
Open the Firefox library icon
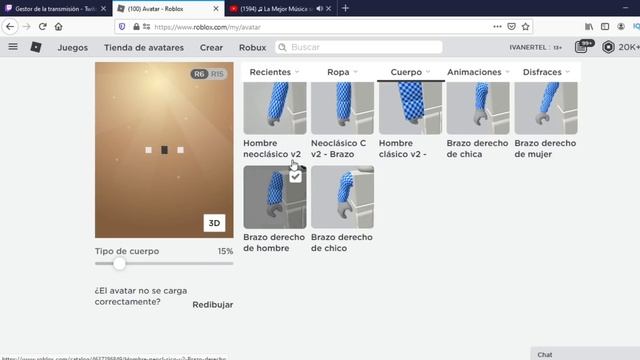click(x=589, y=27)
